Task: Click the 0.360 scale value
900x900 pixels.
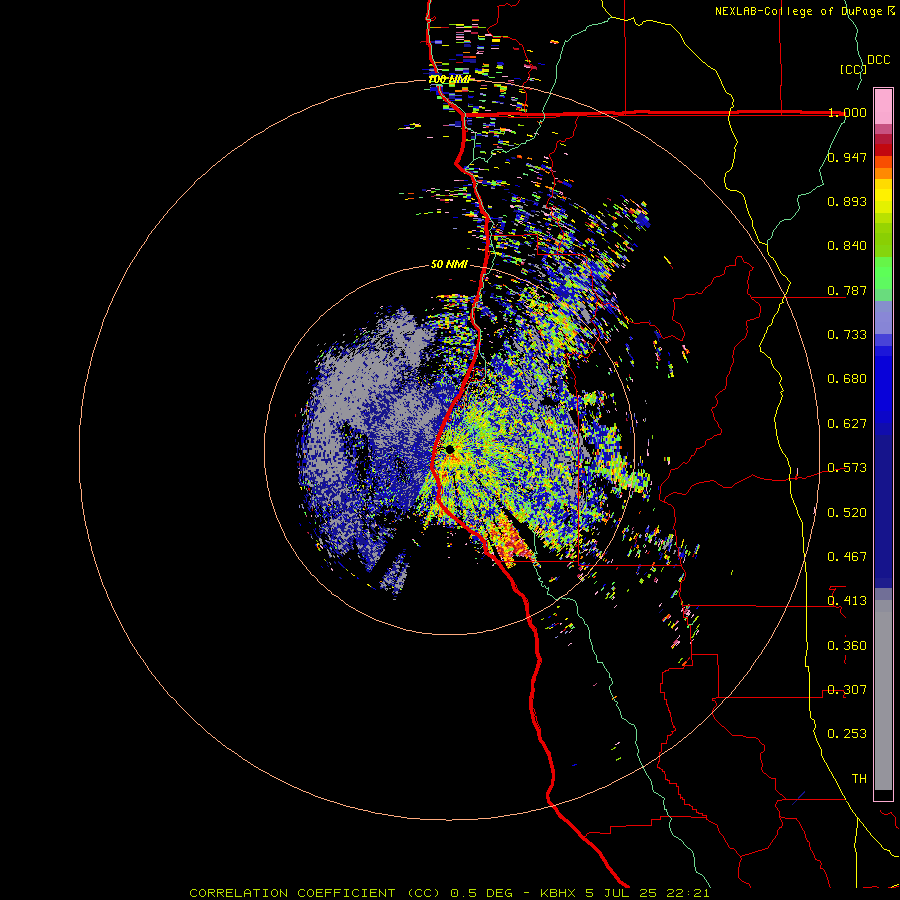Action: tap(847, 646)
